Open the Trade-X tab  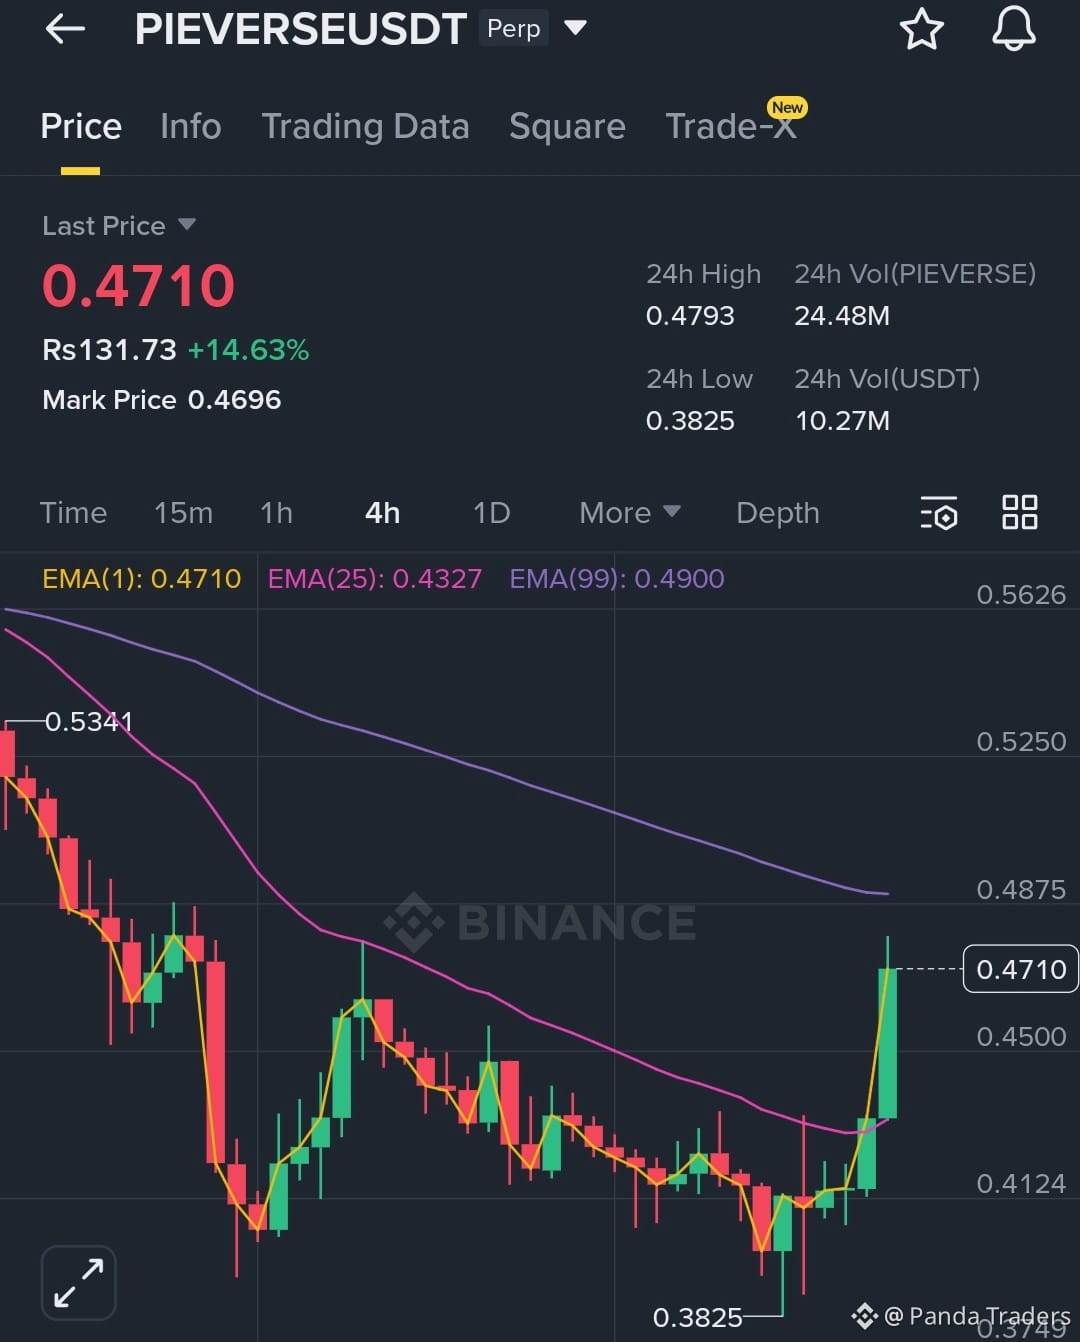731,127
